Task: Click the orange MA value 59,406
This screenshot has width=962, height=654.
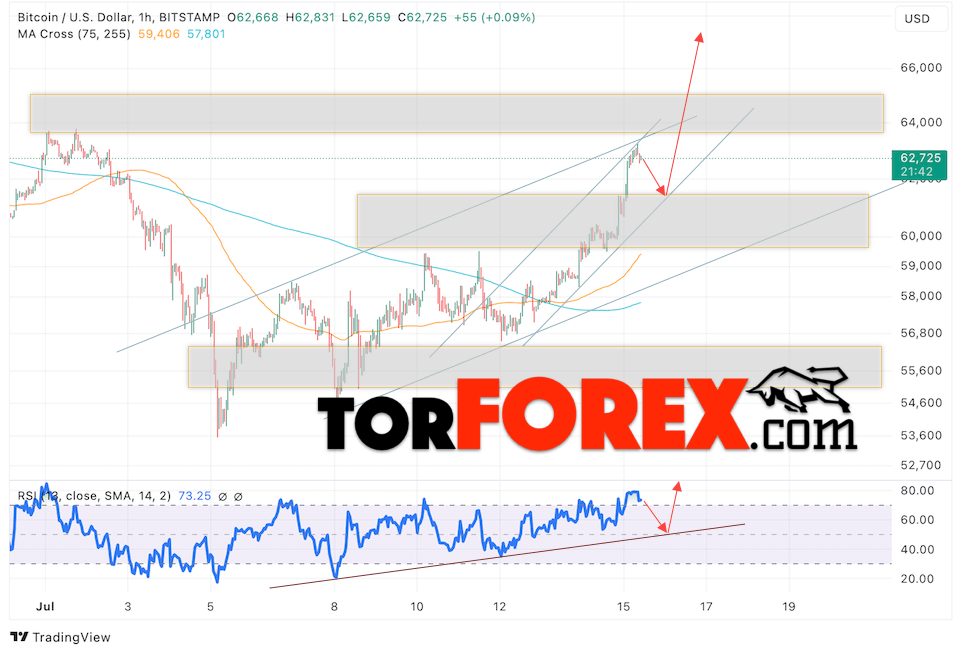Action: [x=159, y=34]
